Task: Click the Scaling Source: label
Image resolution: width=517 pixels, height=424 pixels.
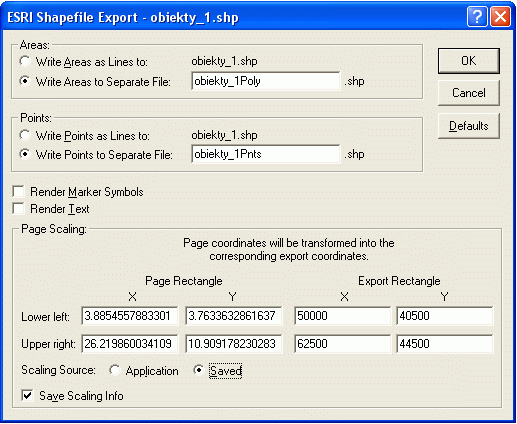Action: coord(58,370)
